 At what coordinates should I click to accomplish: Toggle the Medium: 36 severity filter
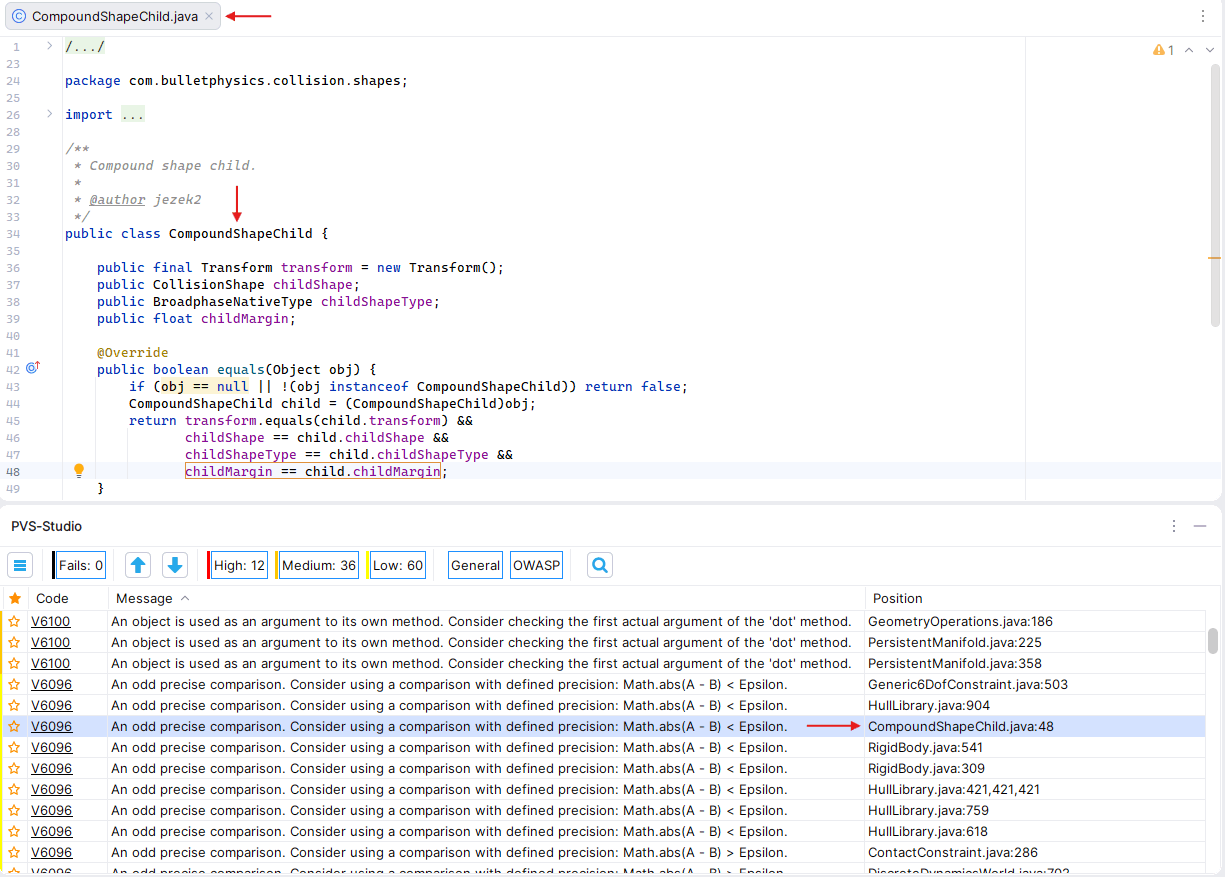318,565
